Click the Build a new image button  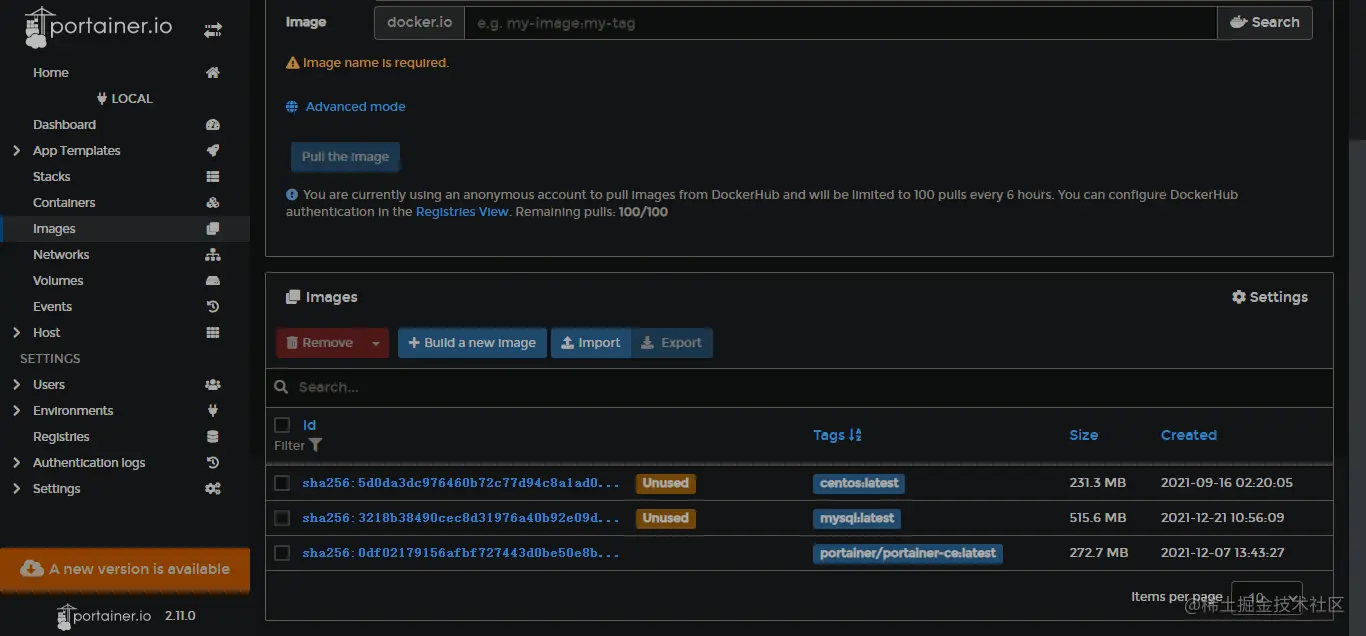[472, 343]
